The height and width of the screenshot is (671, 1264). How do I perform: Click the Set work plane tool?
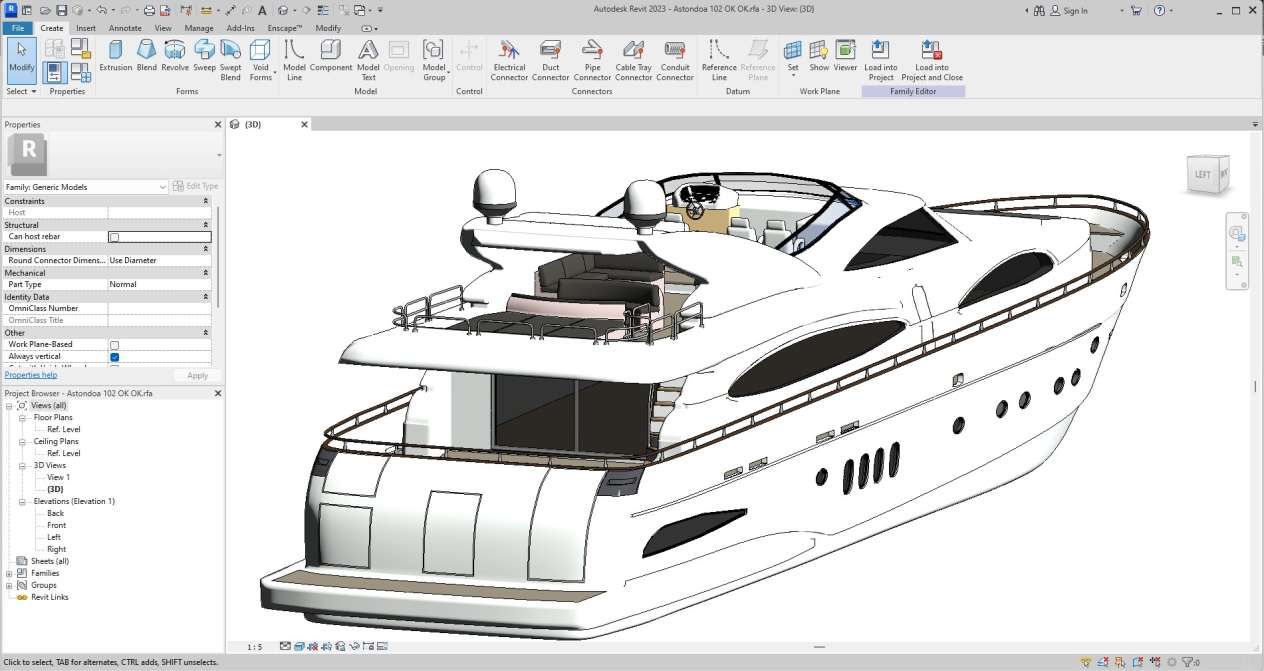(x=793, y=57)
